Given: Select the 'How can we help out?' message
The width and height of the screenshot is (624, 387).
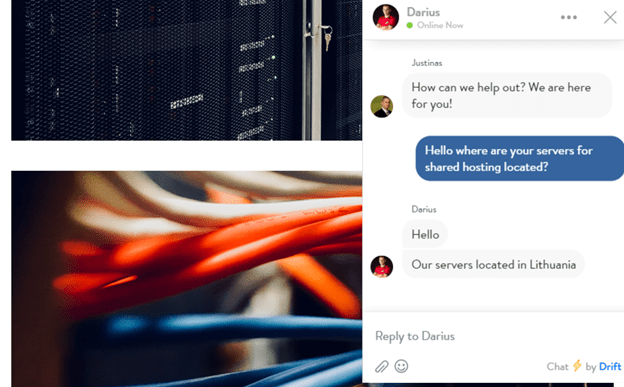Looking at the screenshot, I should point(507,95).
